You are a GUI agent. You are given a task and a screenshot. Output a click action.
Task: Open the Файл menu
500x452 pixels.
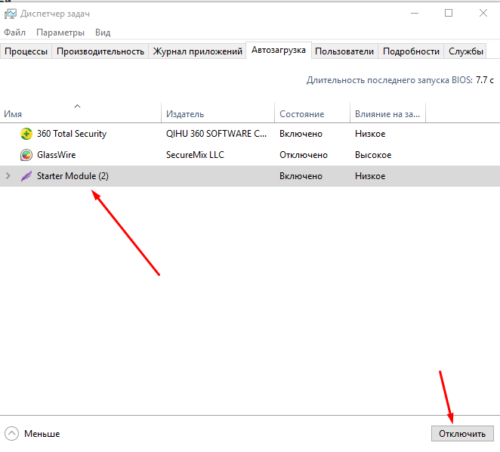pos(15,33)
